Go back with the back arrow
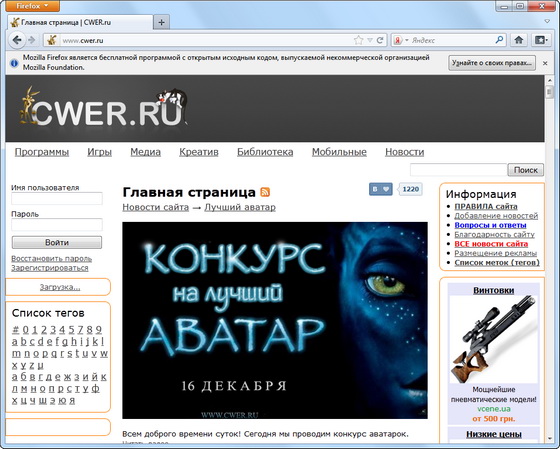Image resolution: width=560 pixels, height=449 pixels. (x=17, y=40)
